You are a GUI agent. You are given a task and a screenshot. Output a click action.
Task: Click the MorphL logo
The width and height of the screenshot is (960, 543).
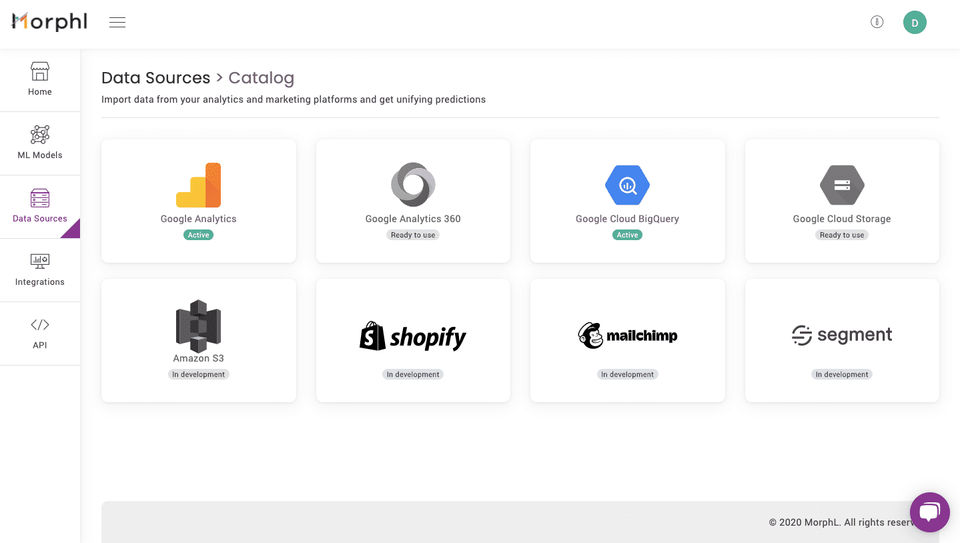(x=49, y=22)
